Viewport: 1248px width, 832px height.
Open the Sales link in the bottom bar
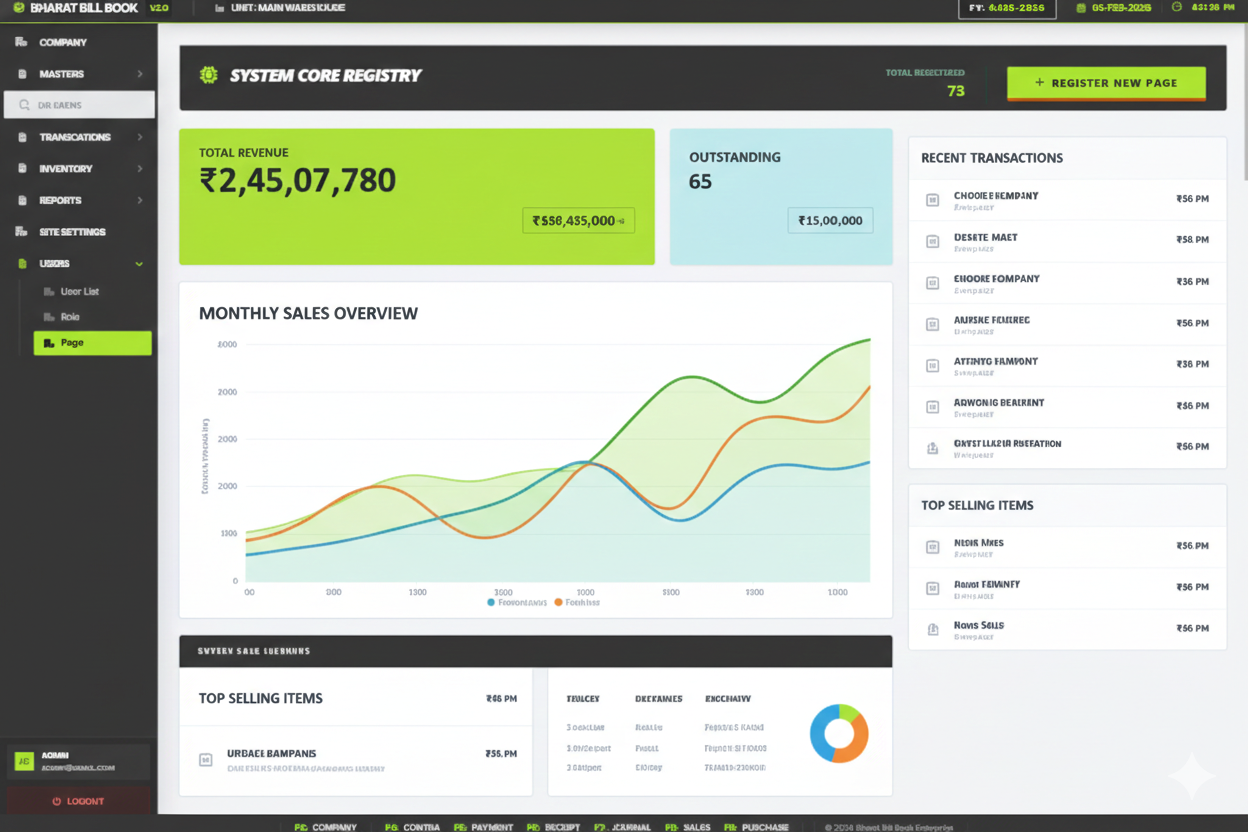[688, 827]
